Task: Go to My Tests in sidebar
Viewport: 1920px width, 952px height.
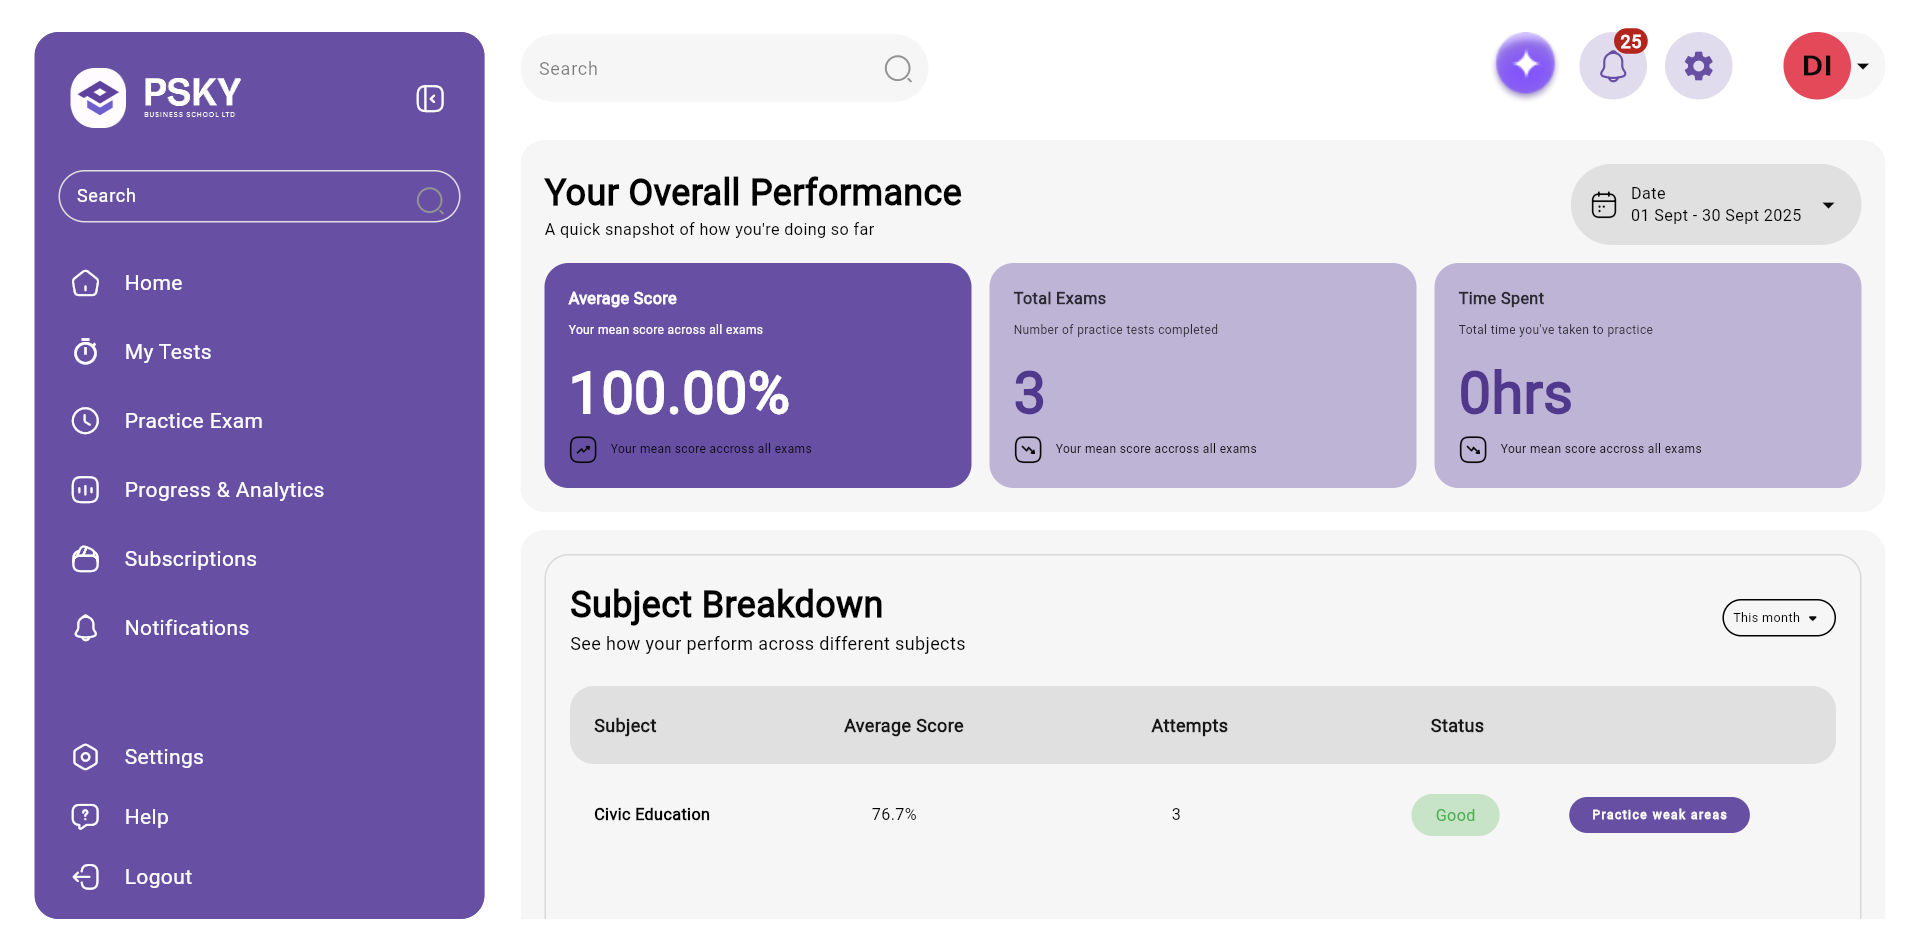Action: coord(167,352)
